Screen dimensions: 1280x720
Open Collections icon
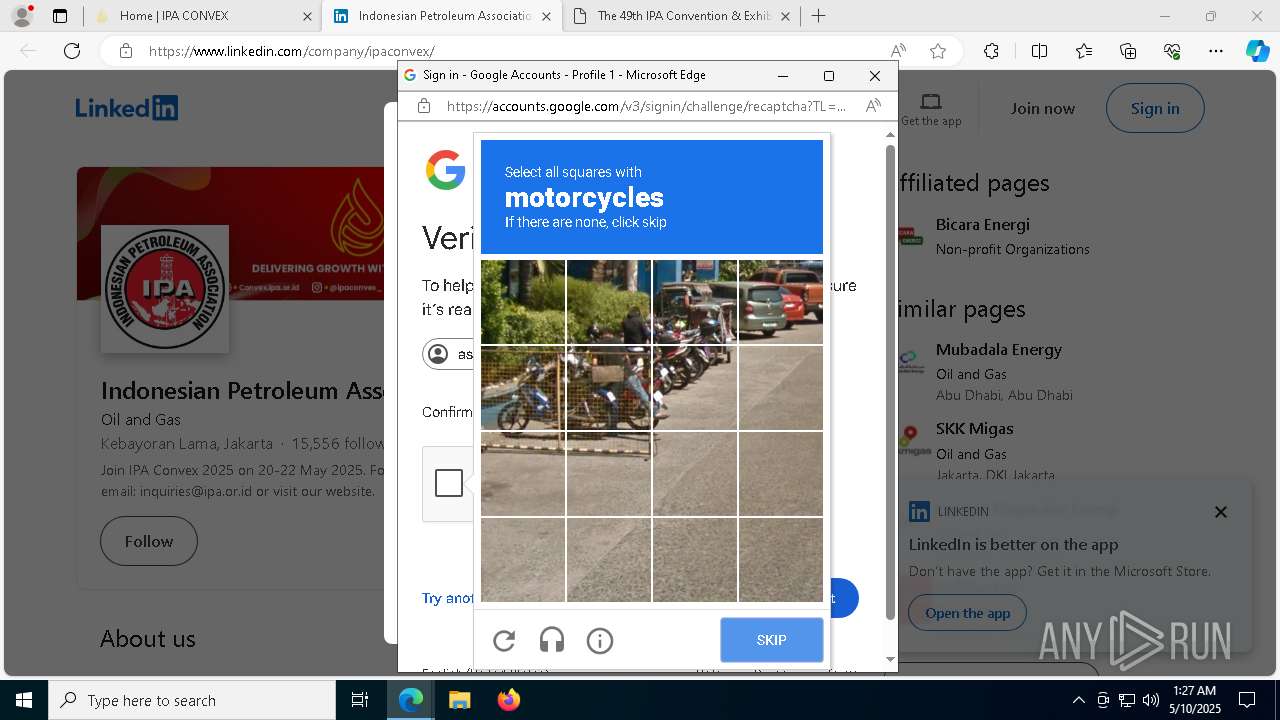click(1128, 51)
